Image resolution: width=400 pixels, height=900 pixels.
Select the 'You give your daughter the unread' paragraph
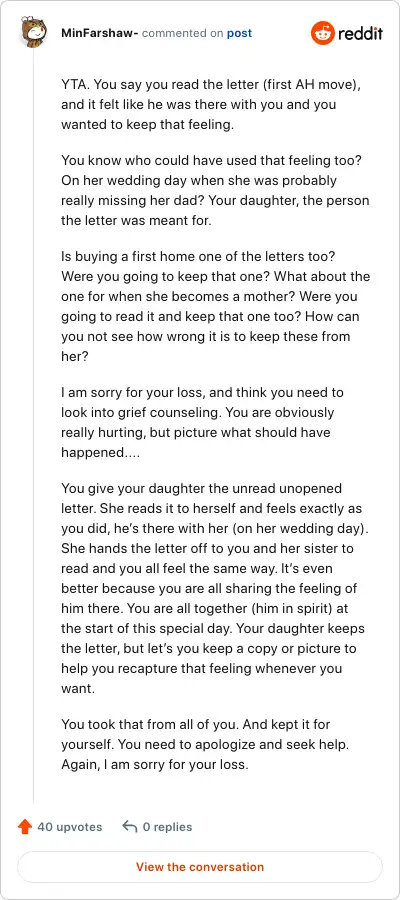click(215, 588)
